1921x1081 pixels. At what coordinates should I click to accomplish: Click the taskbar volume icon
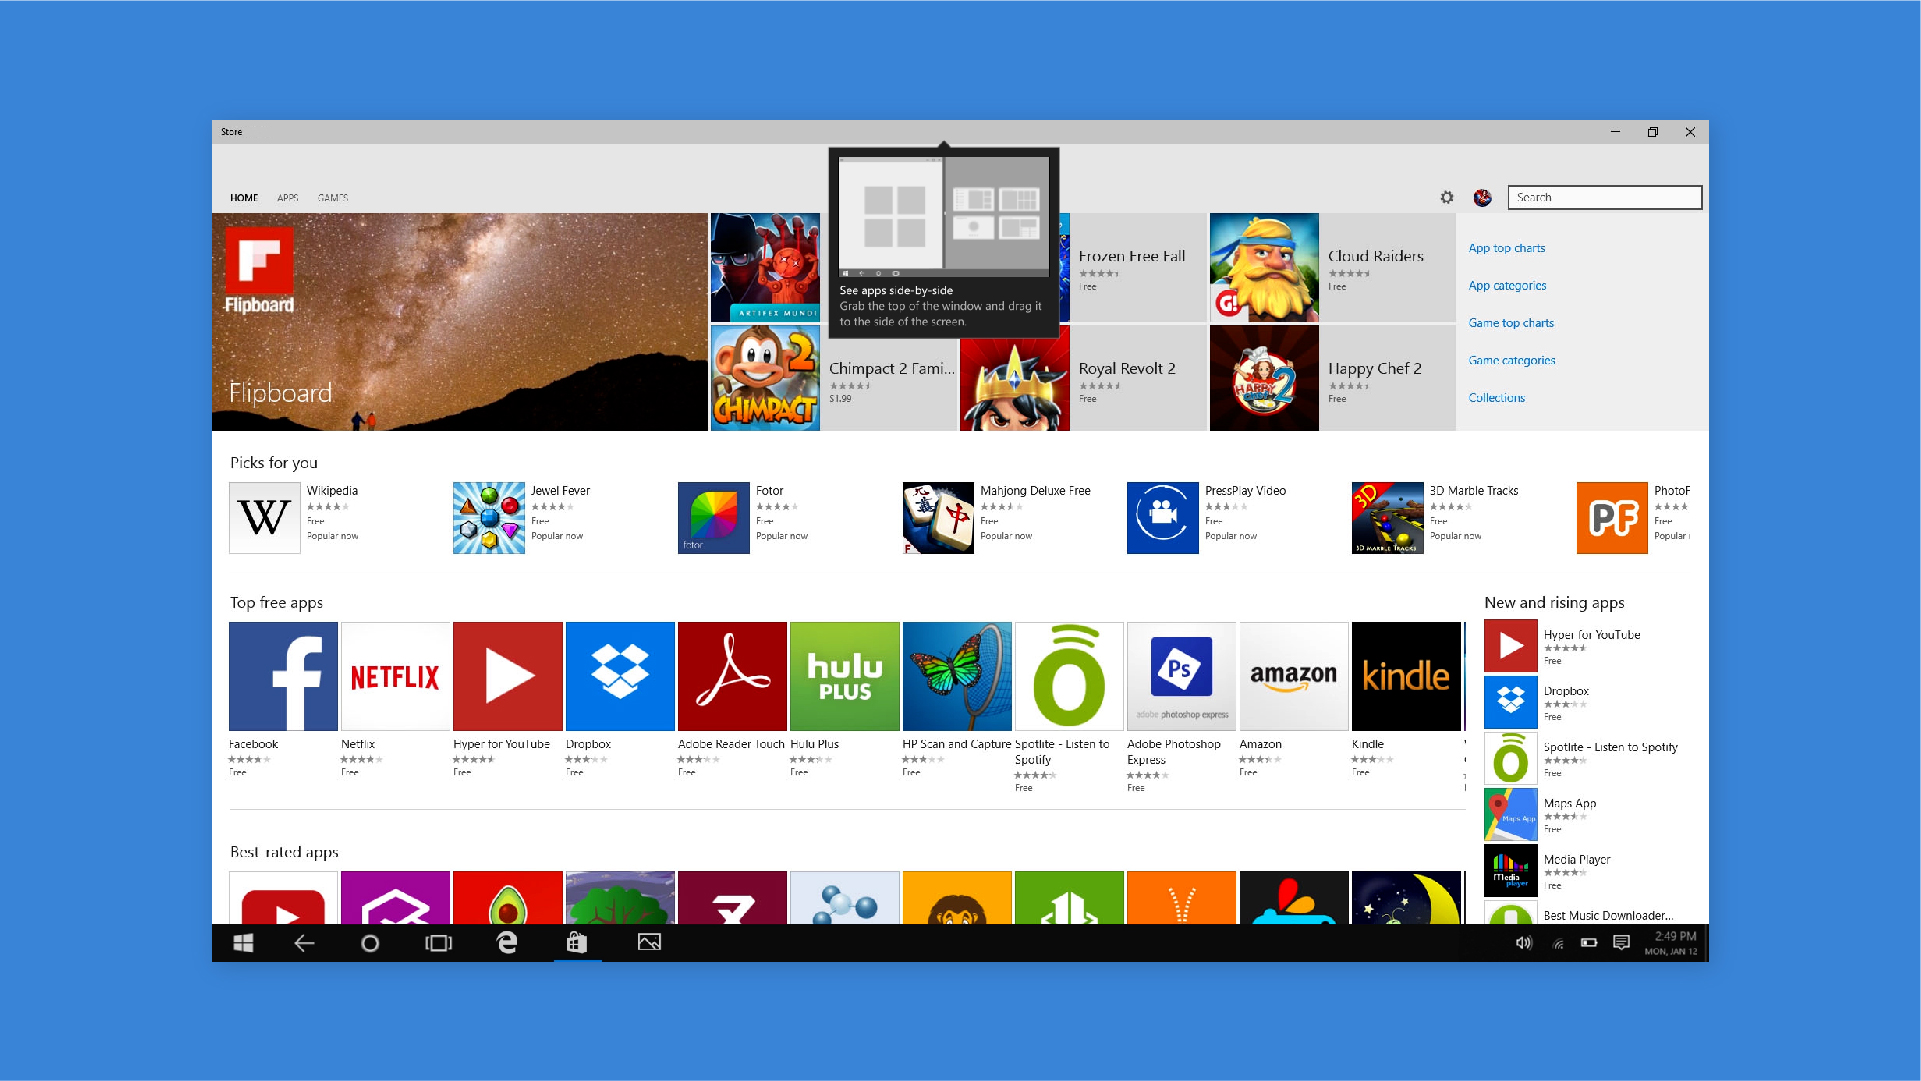coord(1523,943)
